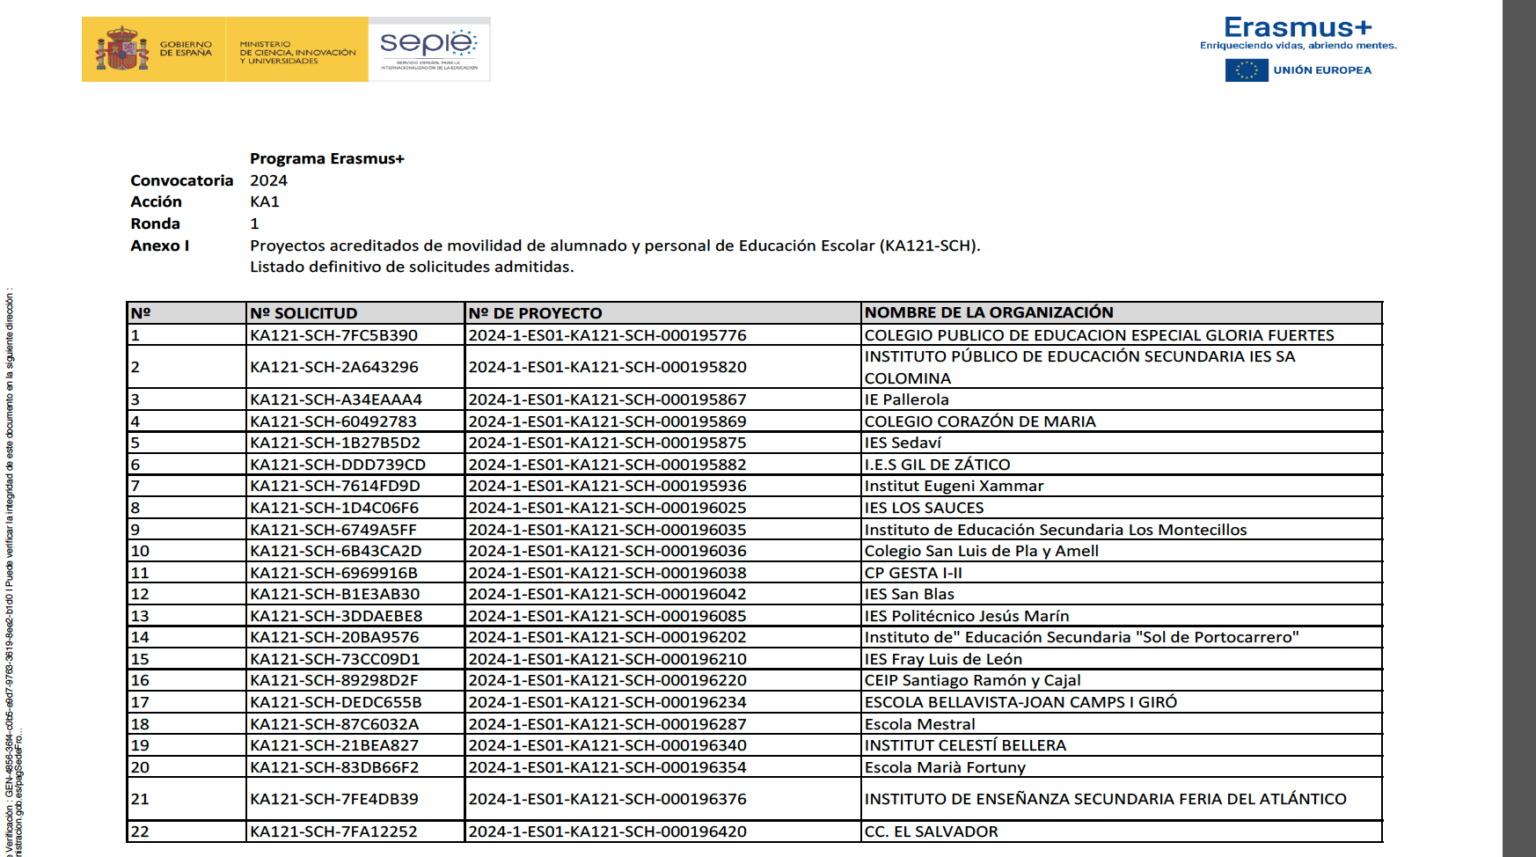Select project number ending in 000195820
This screenshot has width=1536, height=857.
(607, 367)
